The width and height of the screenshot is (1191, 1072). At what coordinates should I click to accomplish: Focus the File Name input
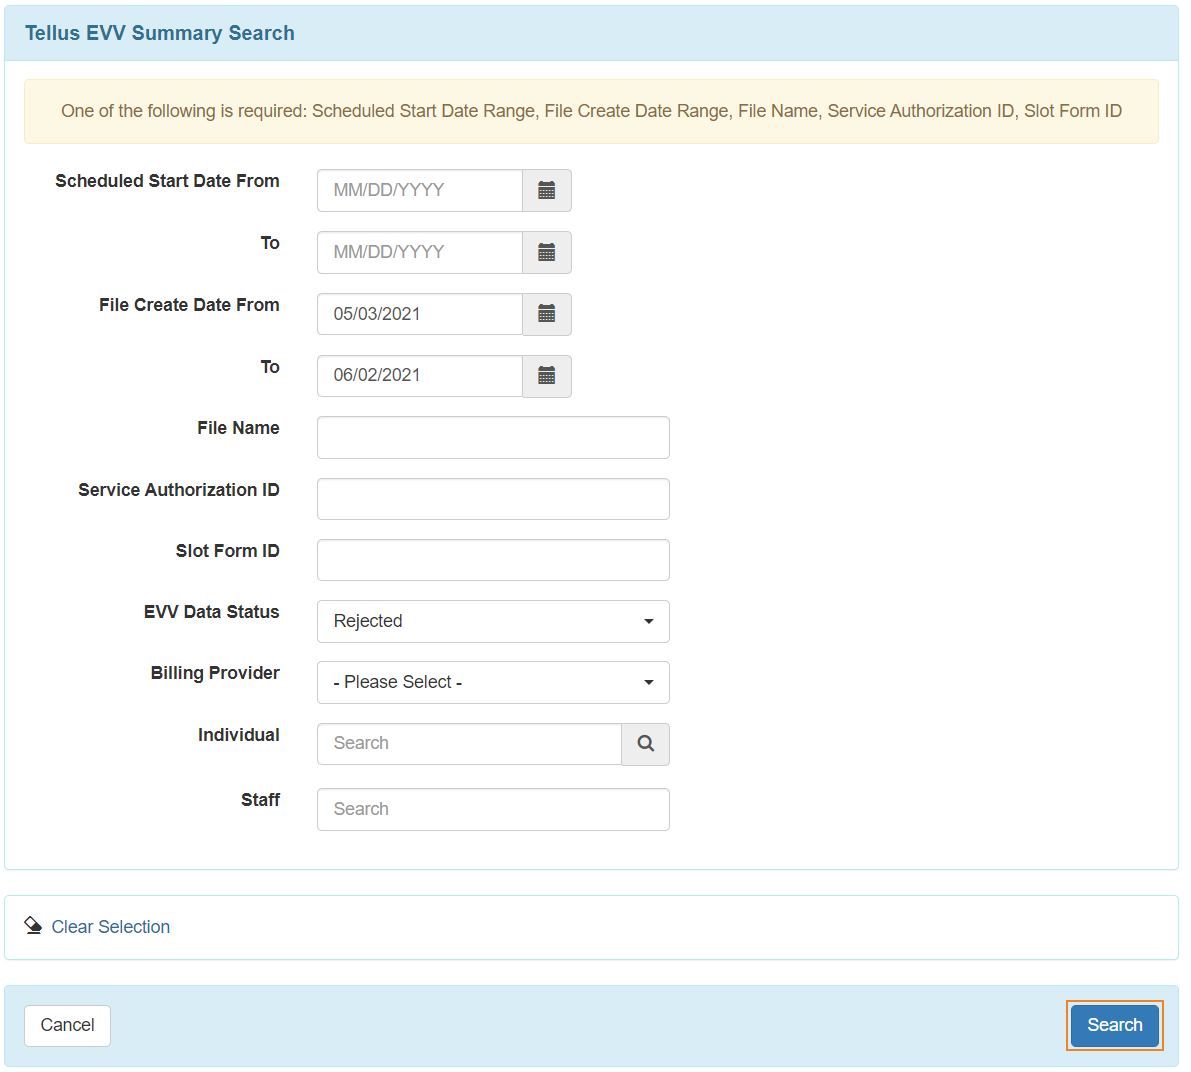493,438
